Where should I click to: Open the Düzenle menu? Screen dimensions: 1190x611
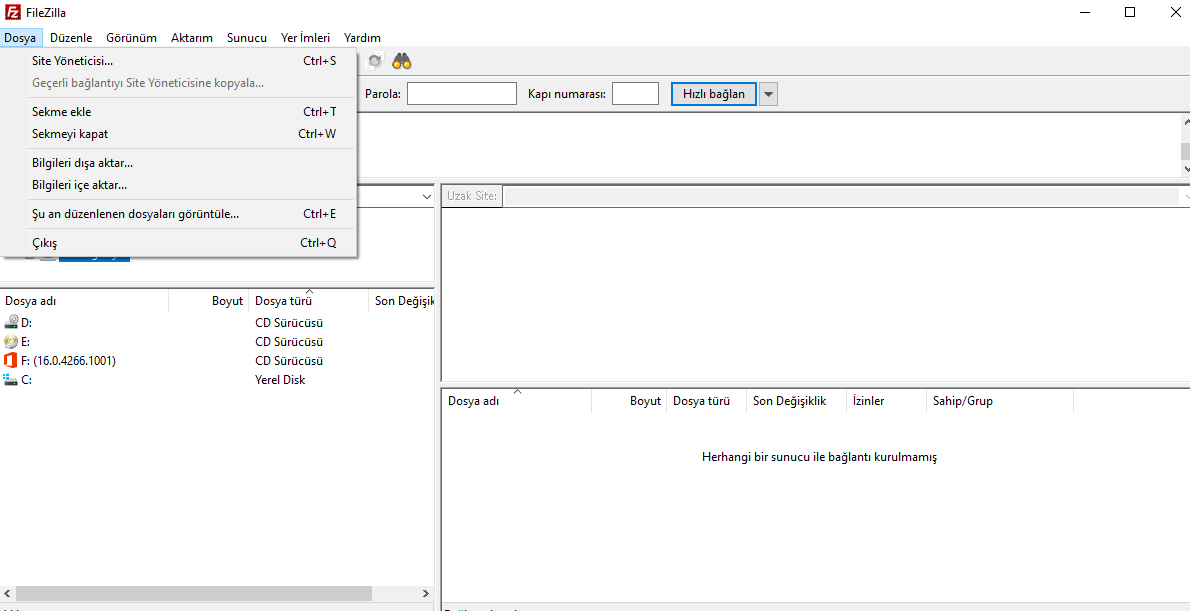71,37
